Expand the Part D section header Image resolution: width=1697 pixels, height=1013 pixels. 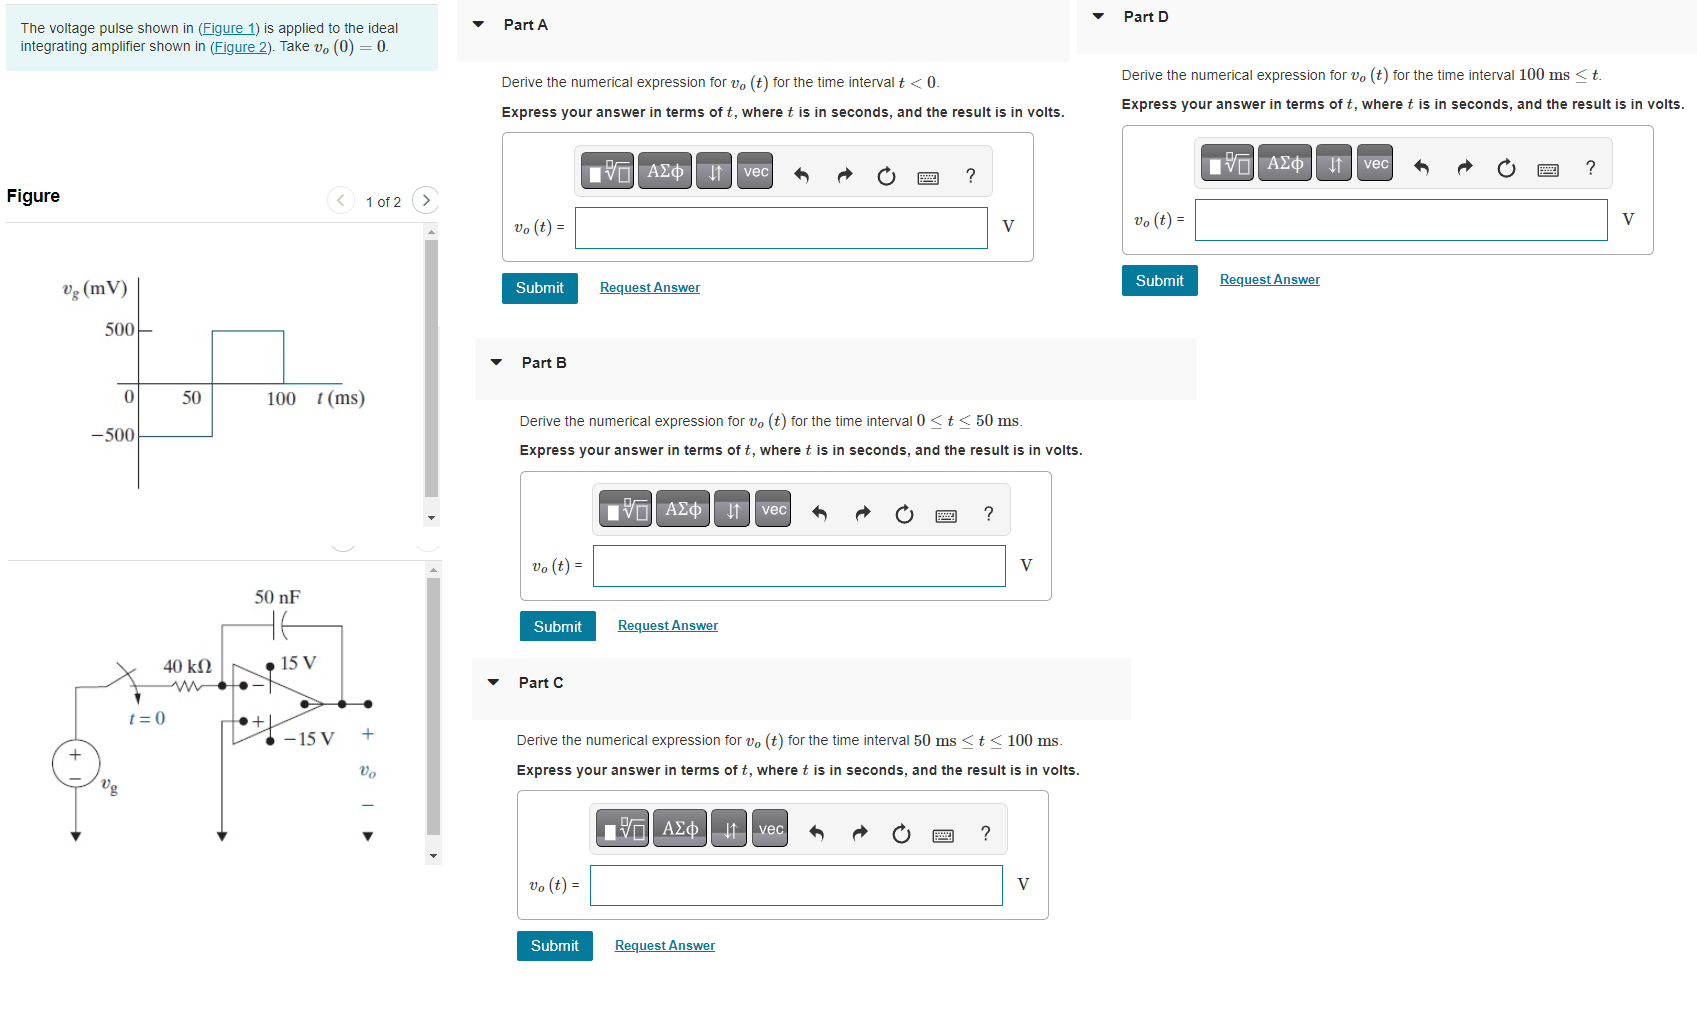tap(1097, 16)
